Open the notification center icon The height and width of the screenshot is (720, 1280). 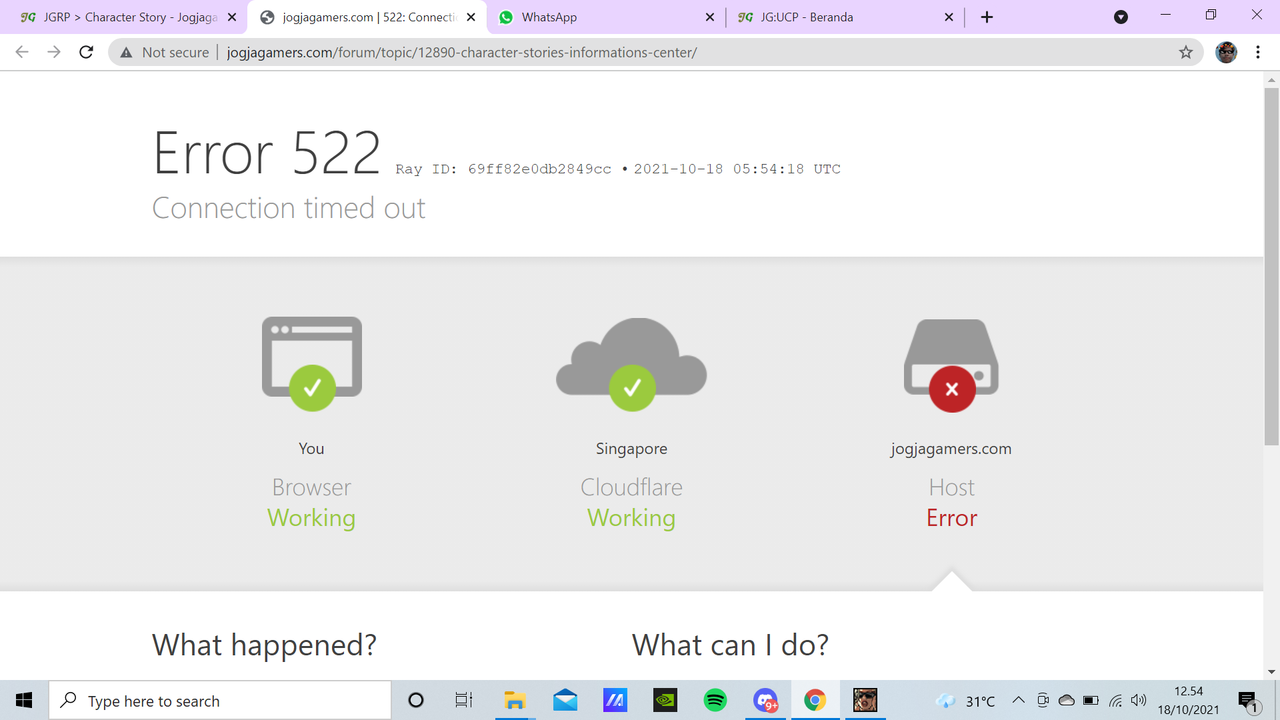1248,701
